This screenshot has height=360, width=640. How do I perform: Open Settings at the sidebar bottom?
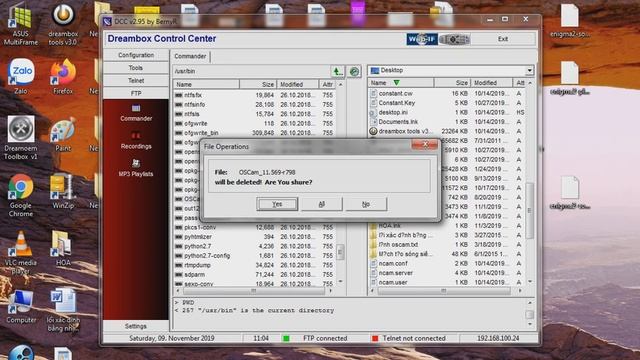tap(136, 326)
